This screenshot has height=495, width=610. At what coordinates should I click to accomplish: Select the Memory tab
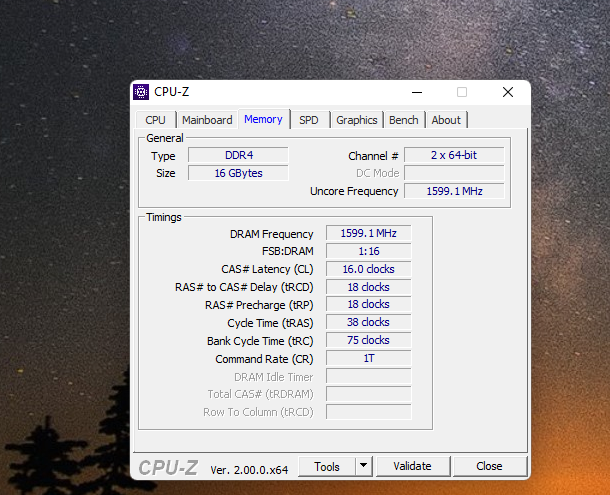(263, 119)
